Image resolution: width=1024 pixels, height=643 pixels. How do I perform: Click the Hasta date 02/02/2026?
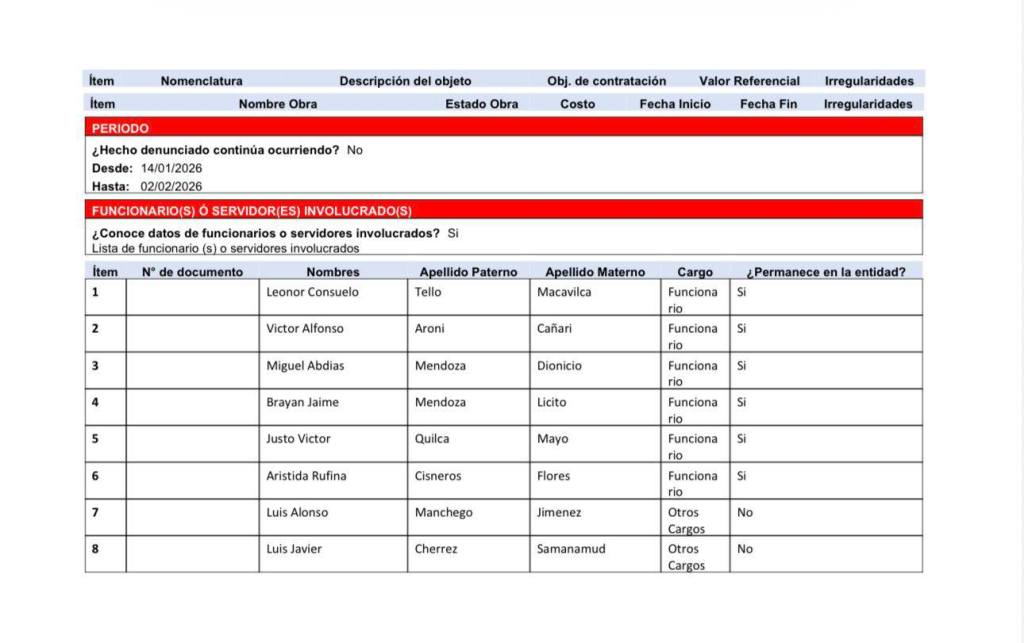pyautogui.click(x=171, y=186)
